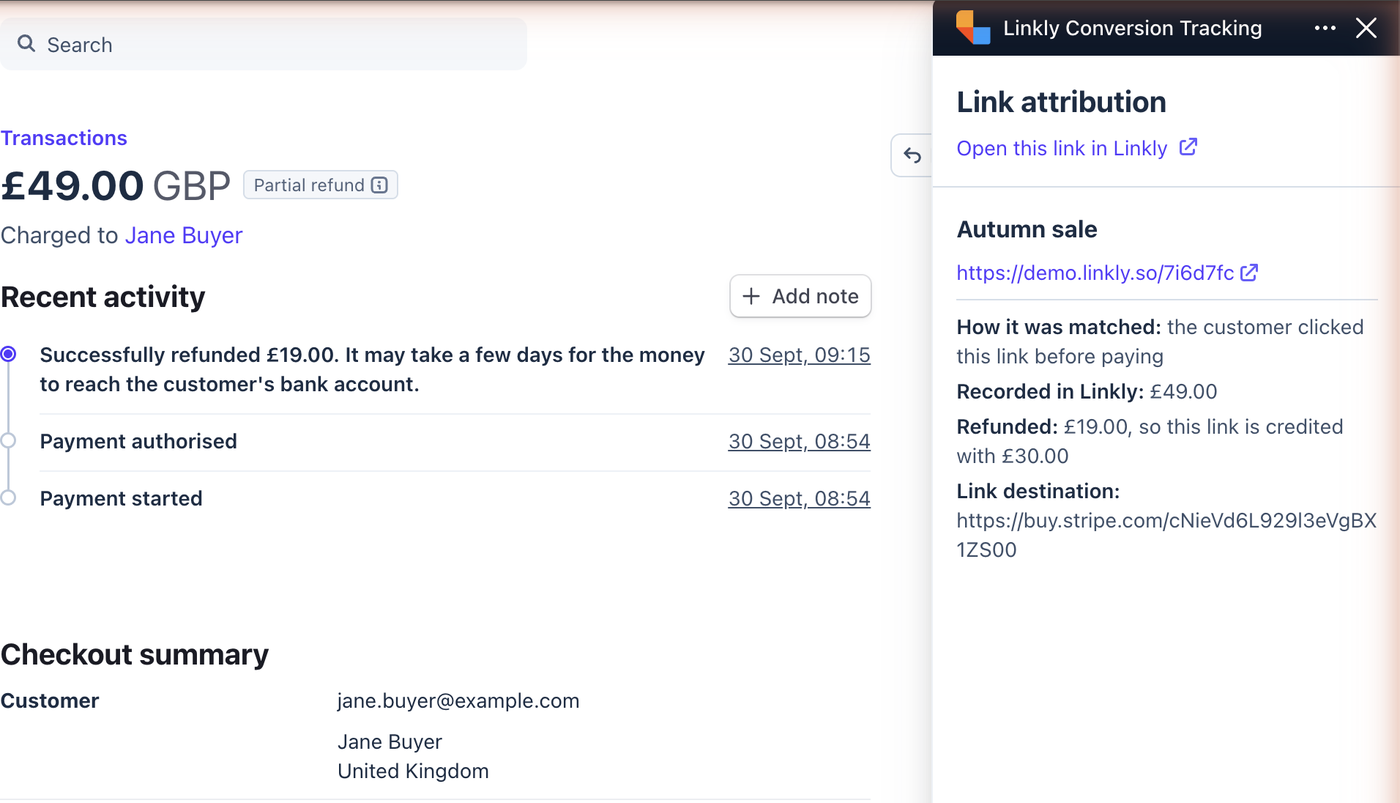Open the three-dot menu in Linkly panel

point(1325,28)
